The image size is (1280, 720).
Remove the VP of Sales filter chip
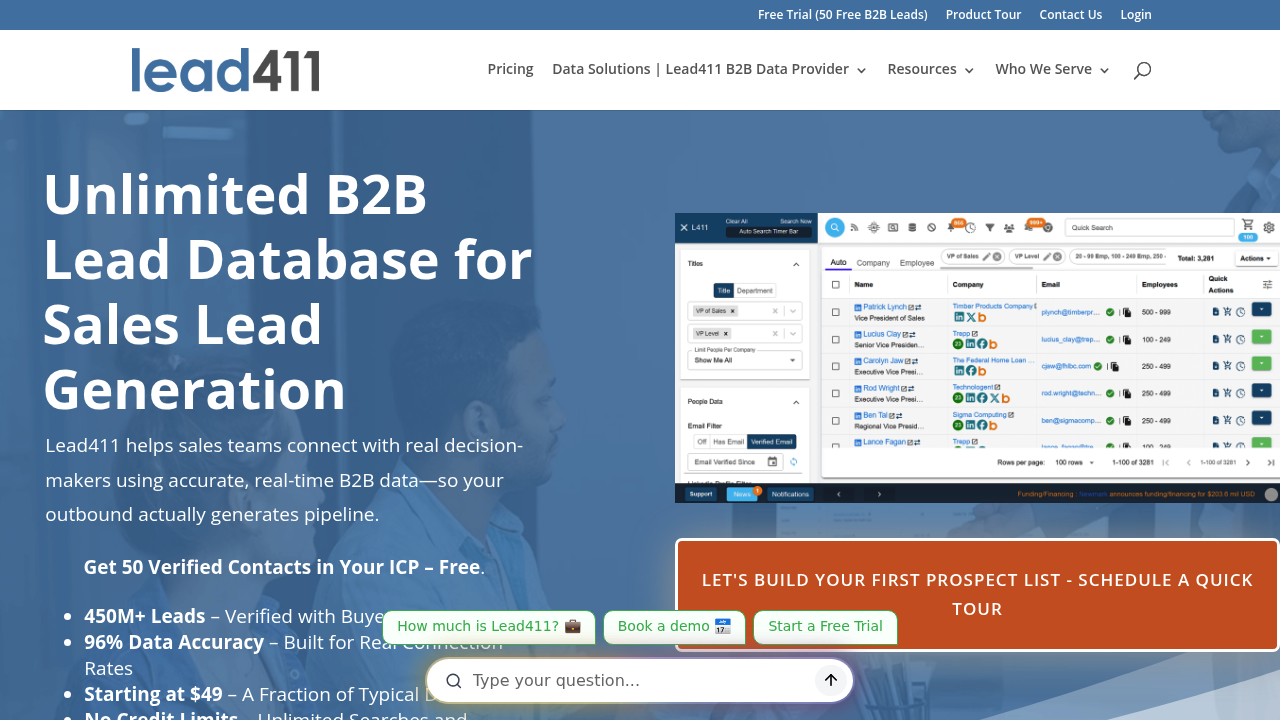click(997, 256)
